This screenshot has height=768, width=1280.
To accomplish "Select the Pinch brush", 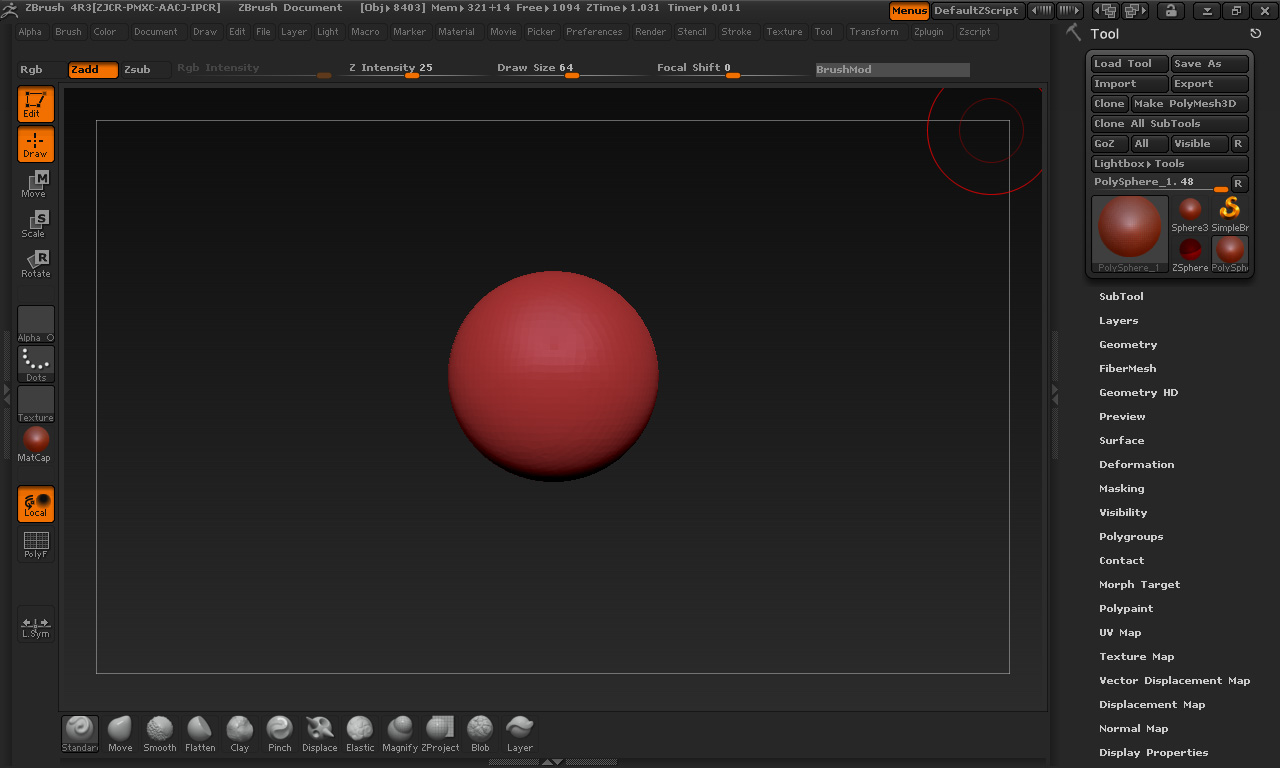I will (x=280, y=733).
